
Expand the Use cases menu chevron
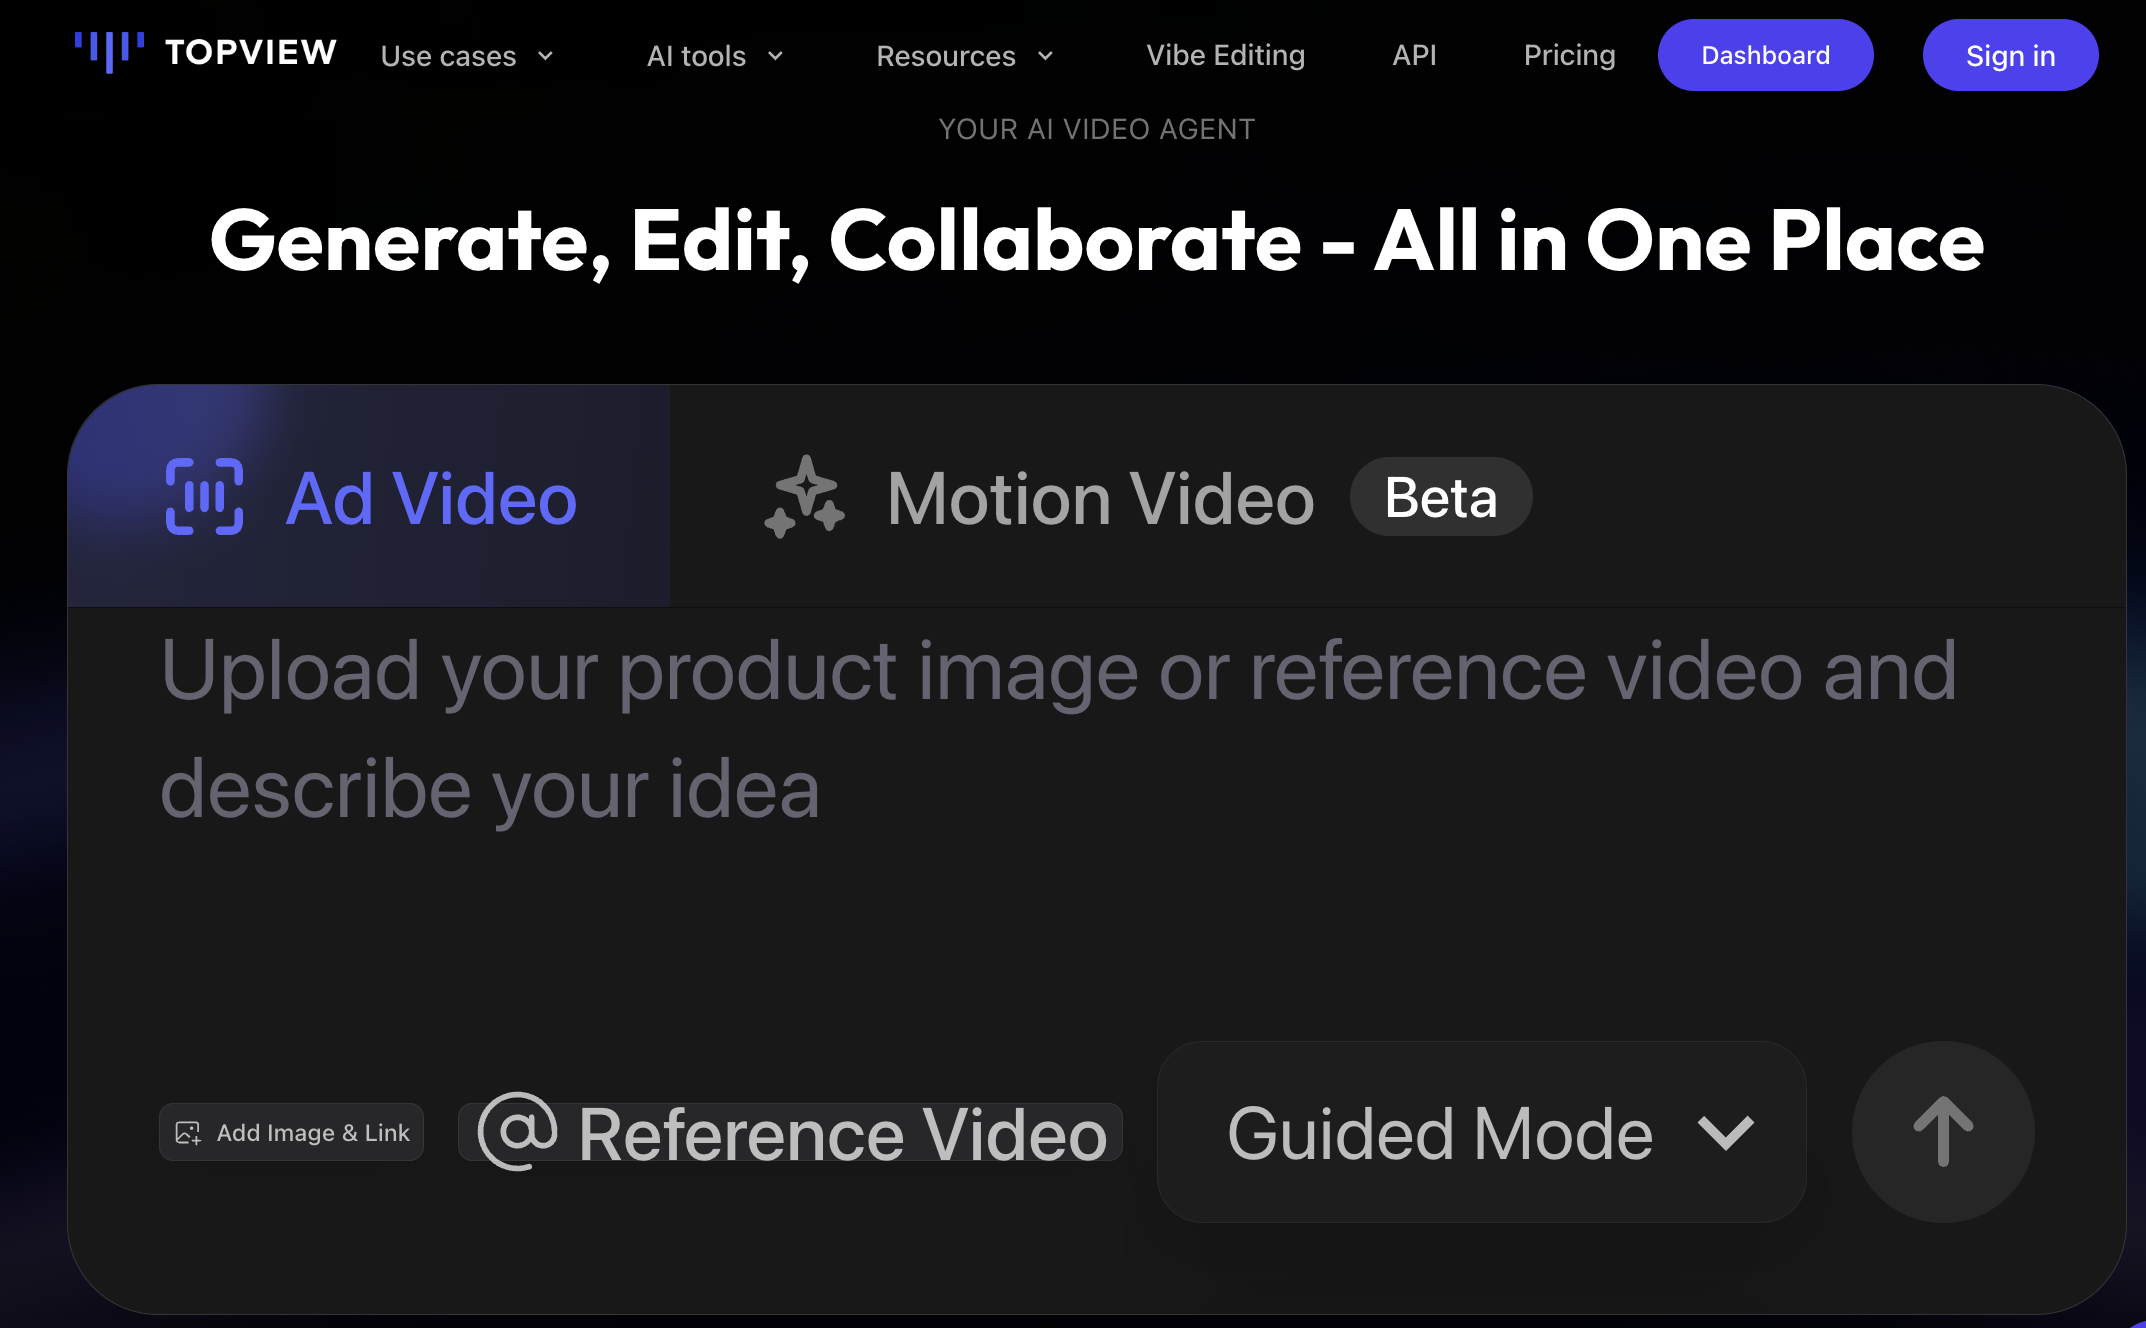(546, 56)
